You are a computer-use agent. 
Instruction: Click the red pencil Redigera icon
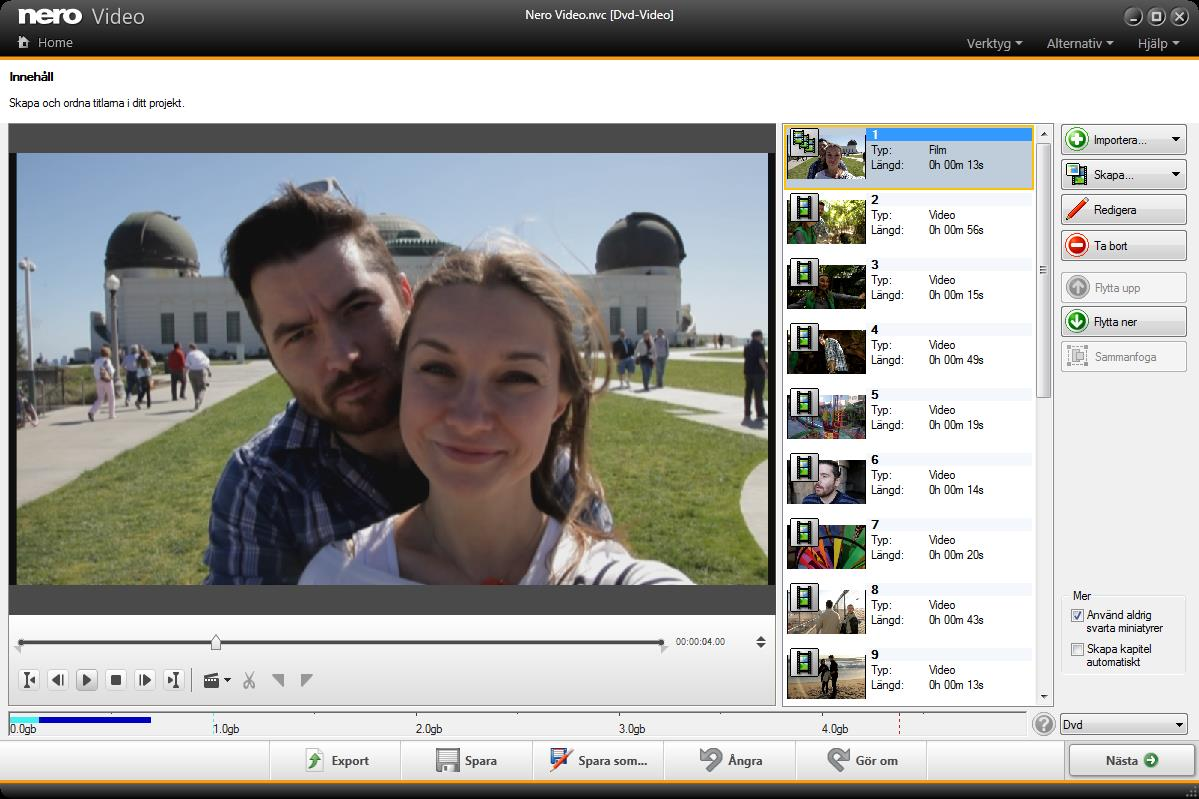pos(1077,209)
